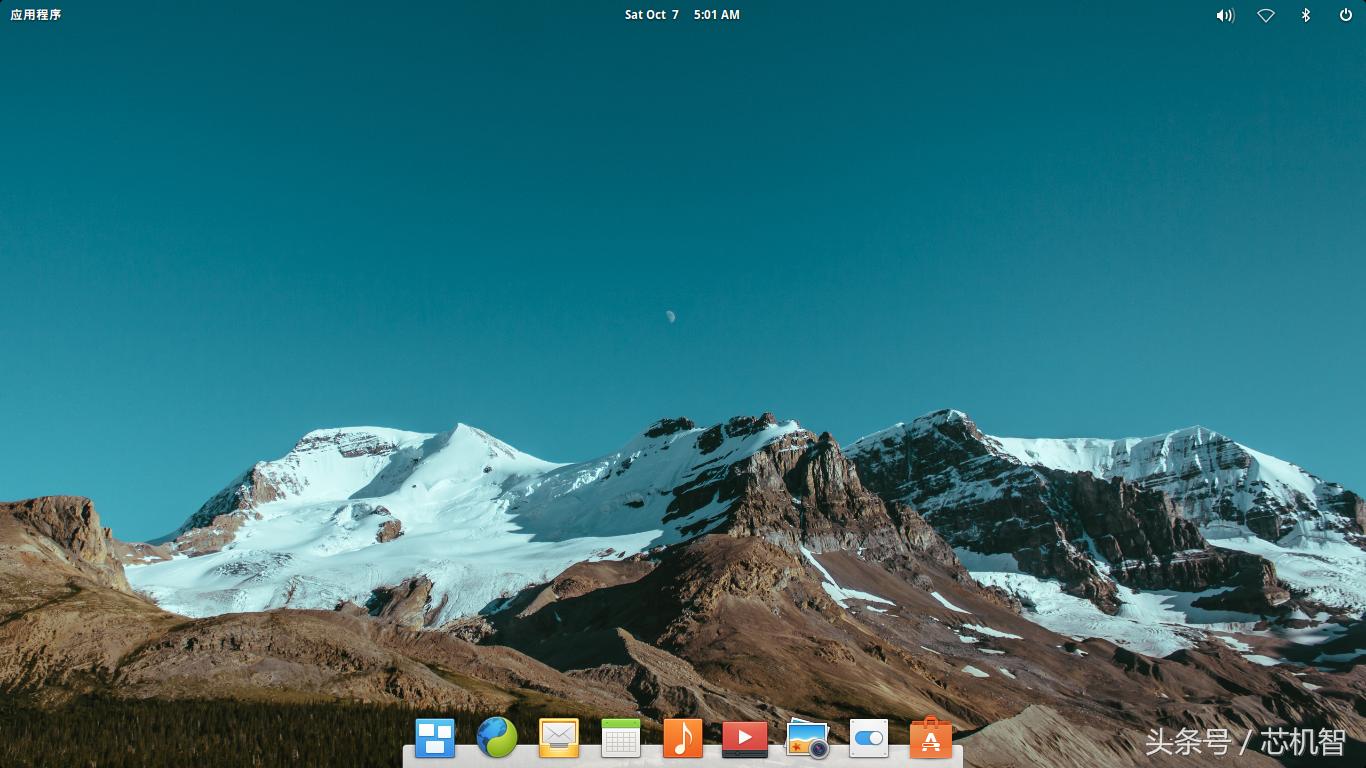Open the Calendar app in the dock
Viewport: 1366px width, 768px height.
click(x=621, y=738)
